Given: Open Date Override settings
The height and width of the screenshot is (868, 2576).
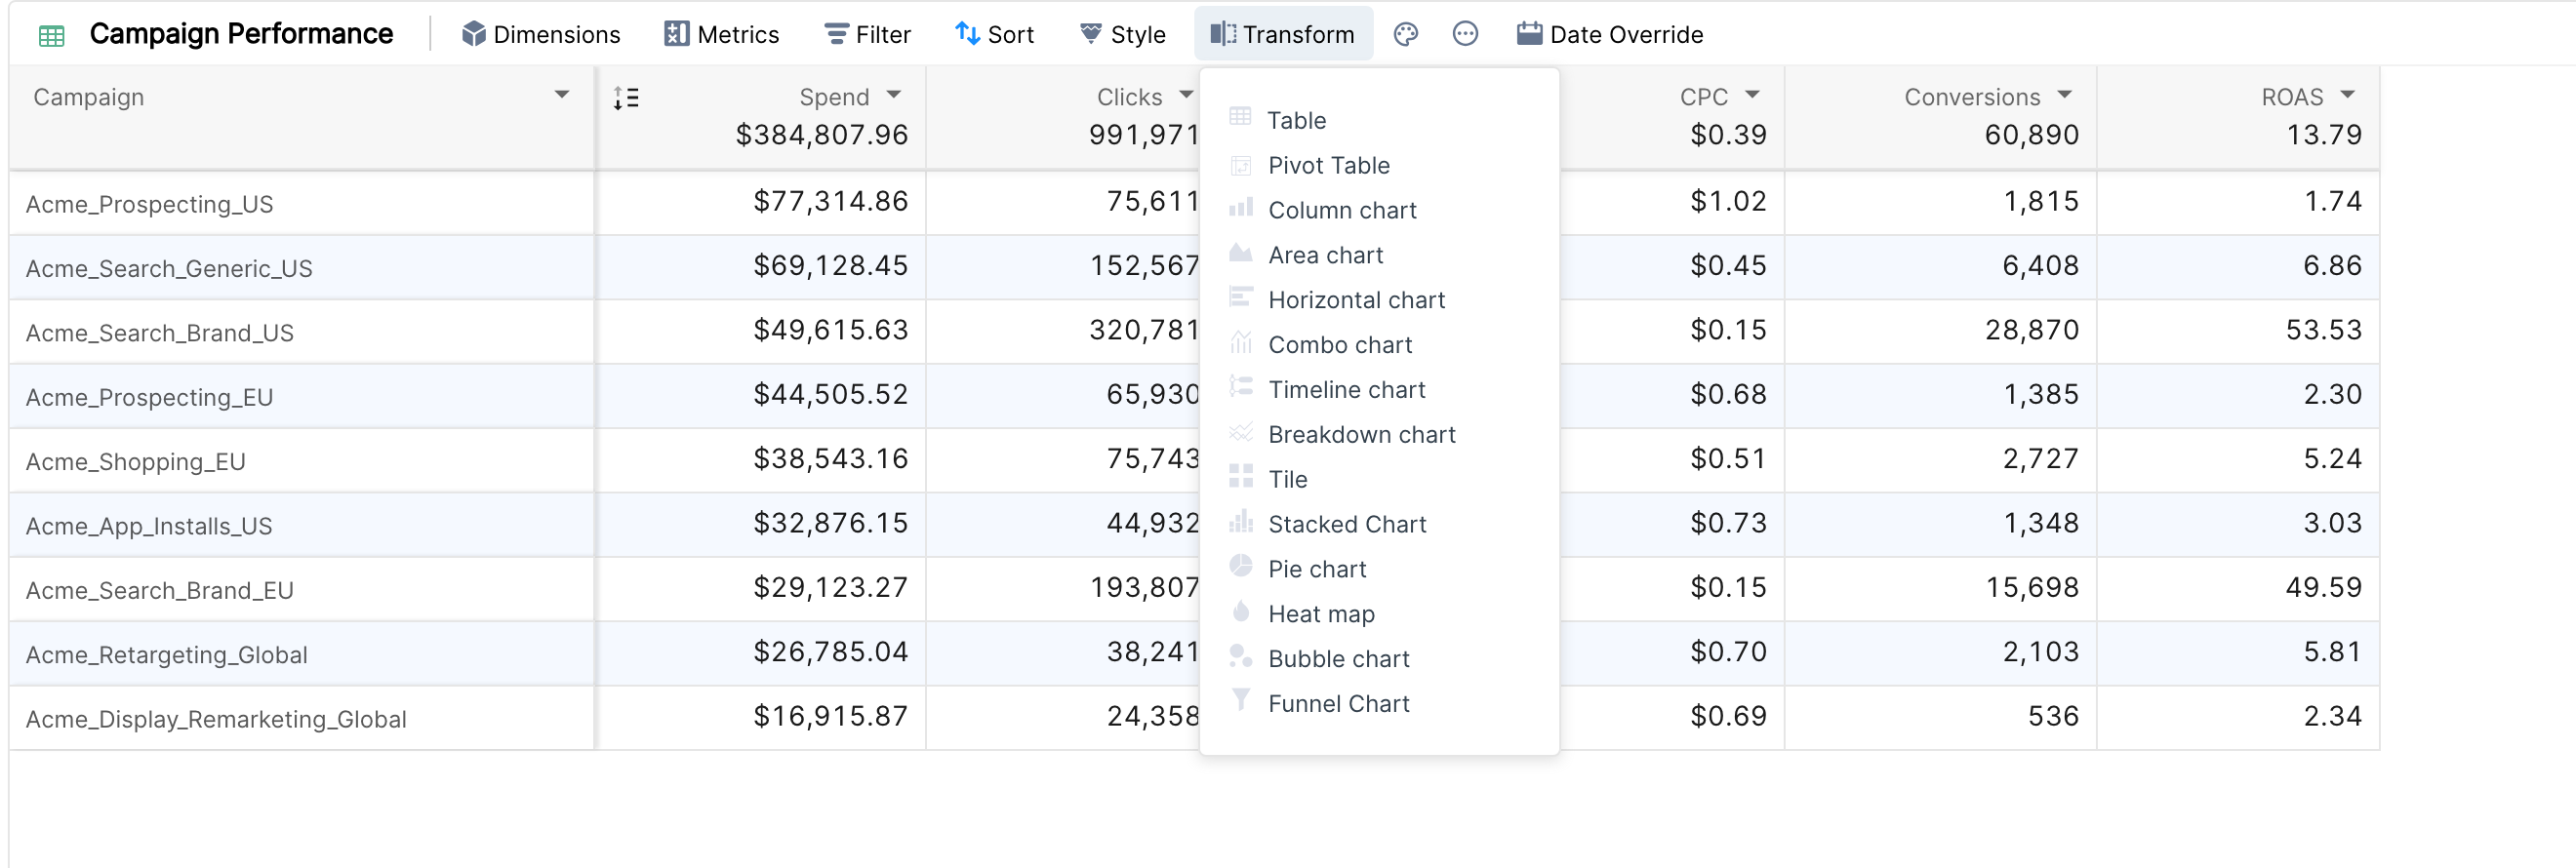Looking at the screenshot, I should point(1609,34).
